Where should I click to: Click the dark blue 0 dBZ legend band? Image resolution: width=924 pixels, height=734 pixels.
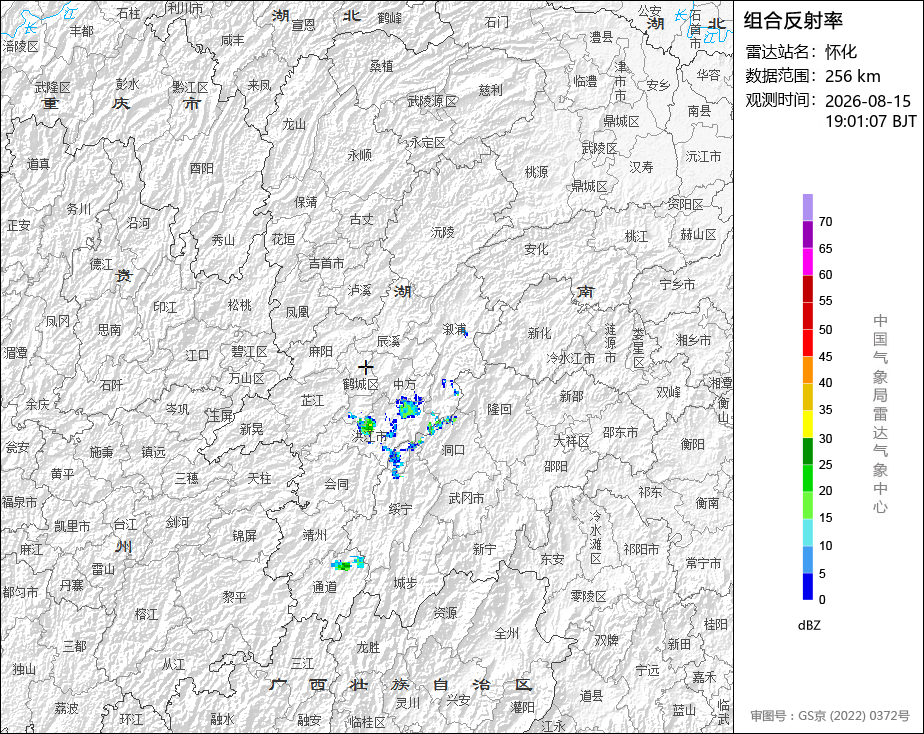(x=807, y=587)
